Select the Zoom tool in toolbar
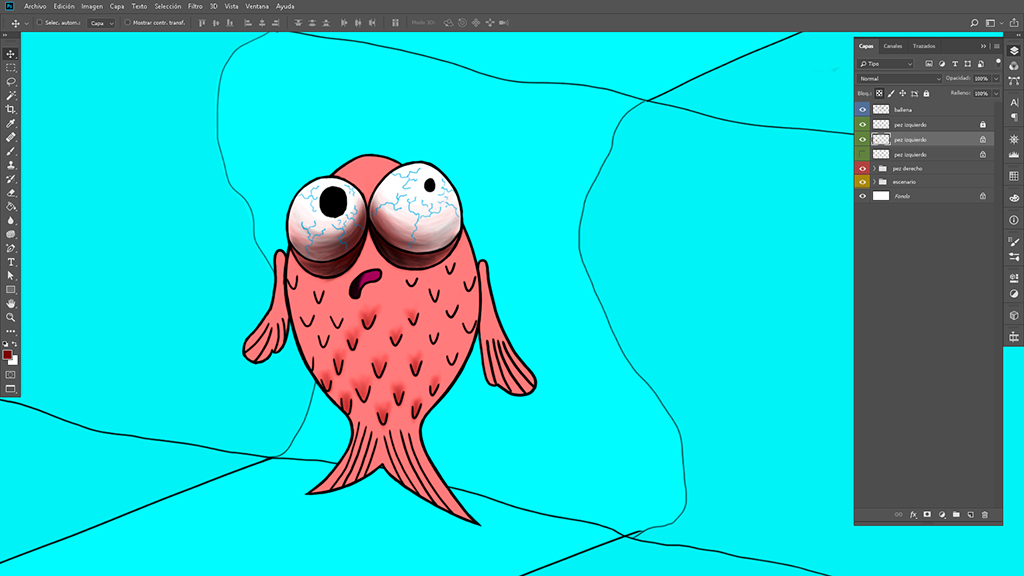Screen dimensions: 1024x576 coord(11,316)
